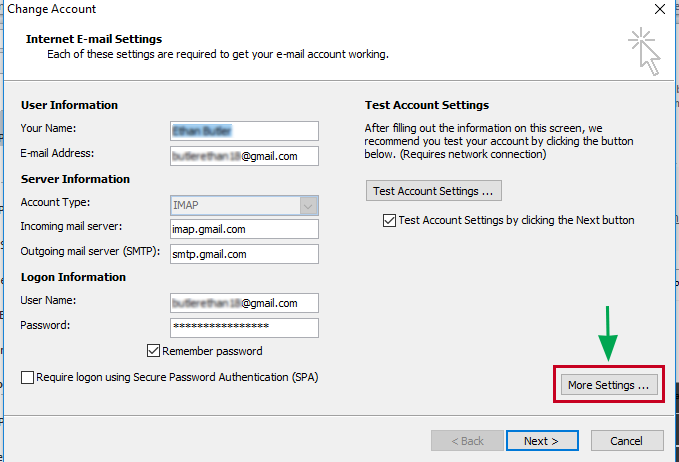Screen dimensions: 679x462
Task: Click the Incoming mail server label
Action: click(x=71, y=226)
